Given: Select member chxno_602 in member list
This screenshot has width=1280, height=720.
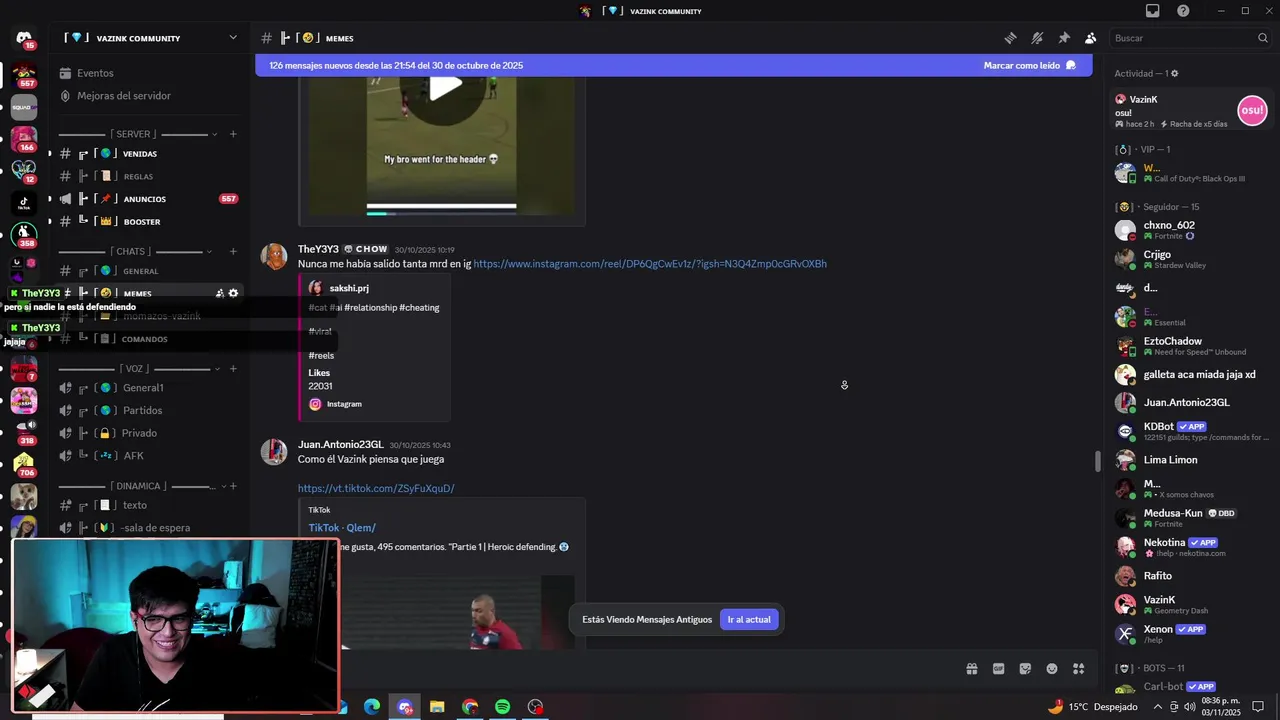Looking at the screenshot, I should click(1190, 230).
